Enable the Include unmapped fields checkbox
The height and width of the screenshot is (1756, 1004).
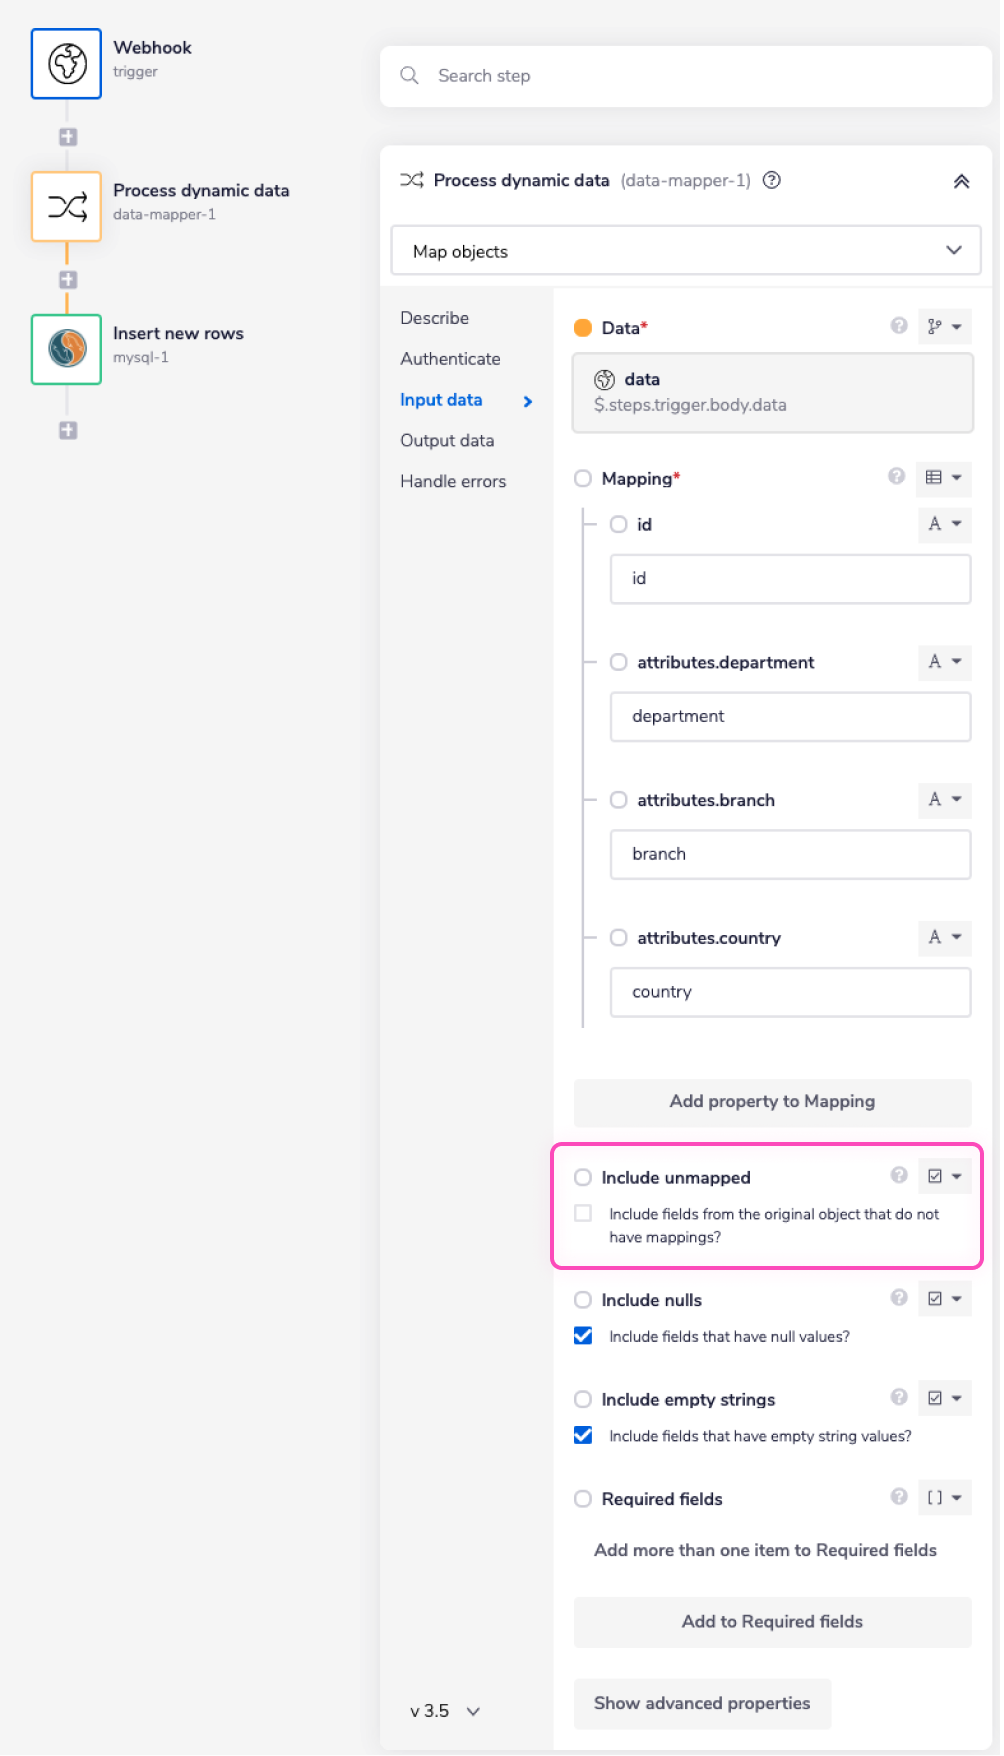tap(583, 1213)
